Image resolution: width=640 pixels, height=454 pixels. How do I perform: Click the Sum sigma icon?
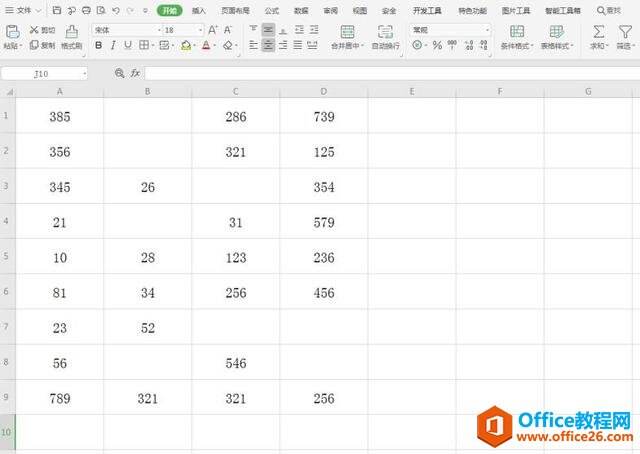pyautogui.click(x=599, y=31)
